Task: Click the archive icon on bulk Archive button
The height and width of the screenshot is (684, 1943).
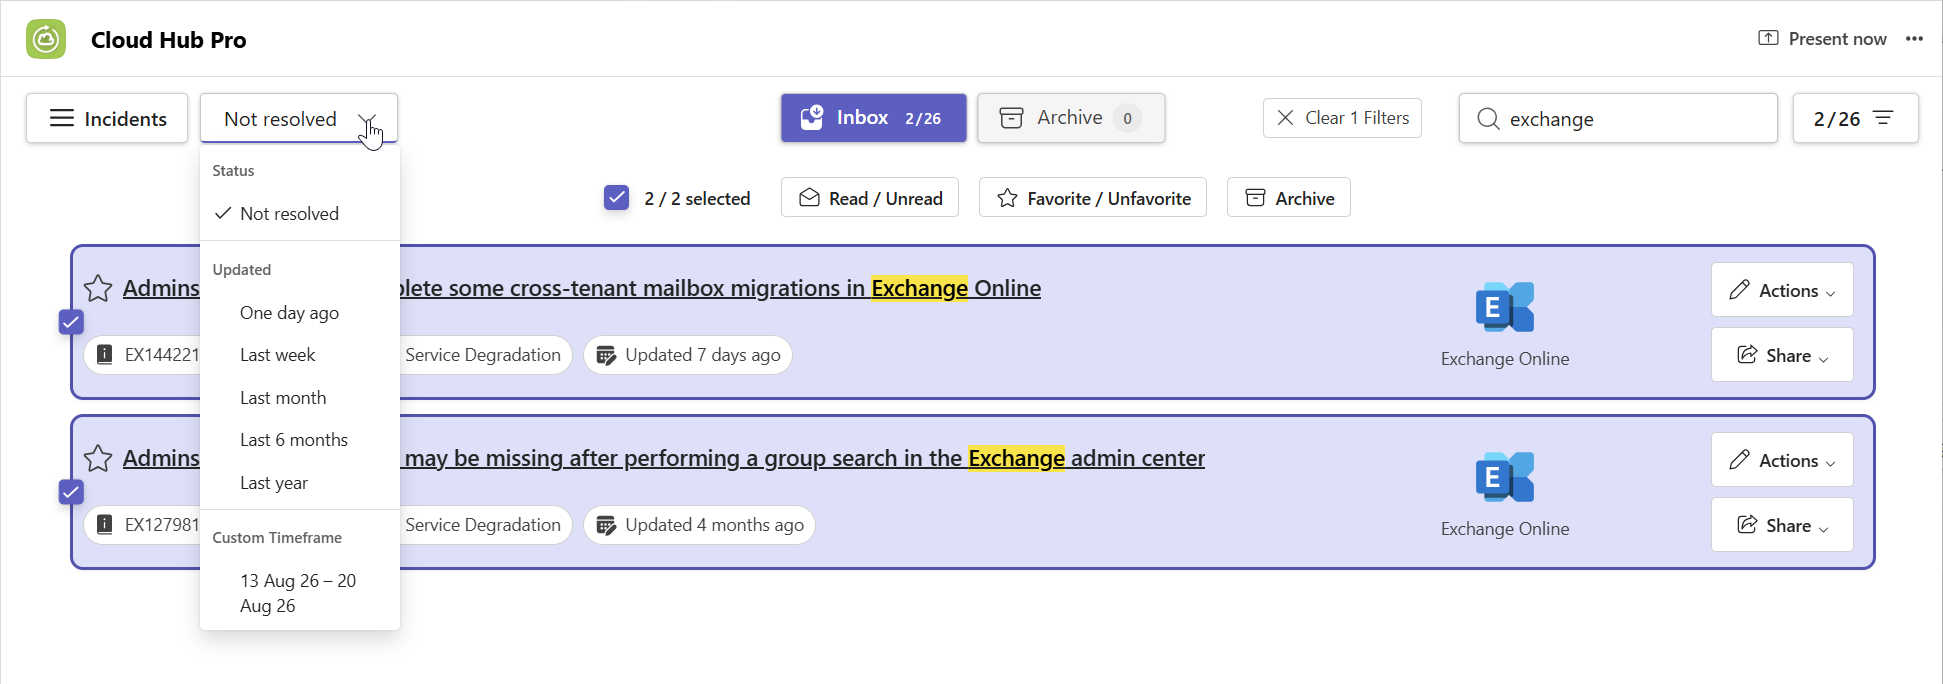Action: 1255,198
